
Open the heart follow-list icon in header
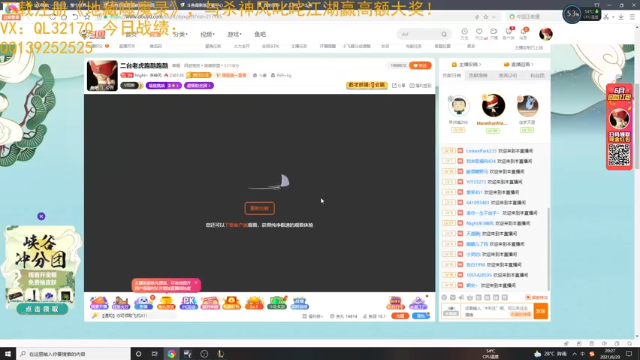coord(479,31)
